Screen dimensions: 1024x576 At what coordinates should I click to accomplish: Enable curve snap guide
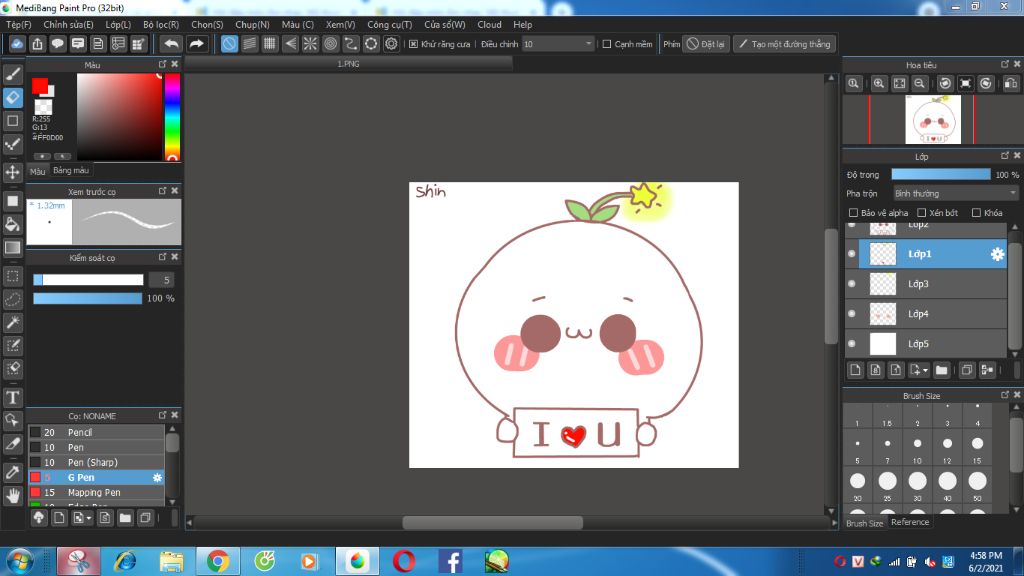[x=351, y=44]
